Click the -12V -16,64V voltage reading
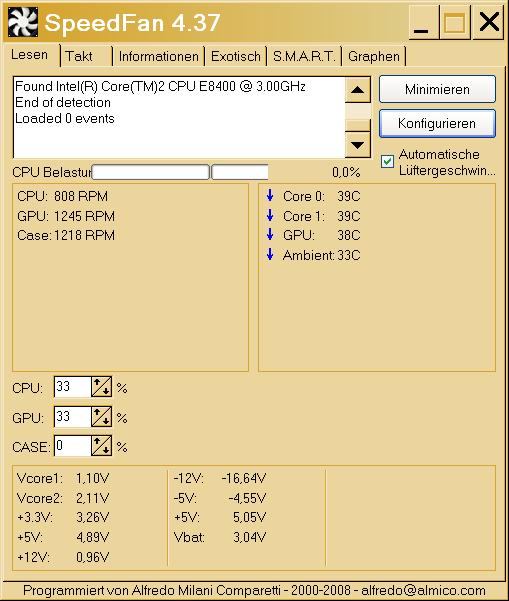 [x=220, y=478]
